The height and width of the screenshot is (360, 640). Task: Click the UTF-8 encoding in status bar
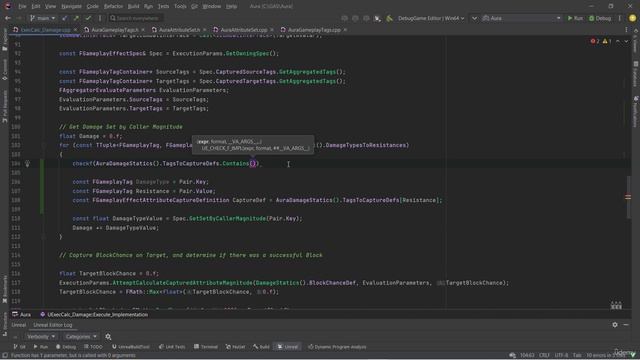(561, 355)
